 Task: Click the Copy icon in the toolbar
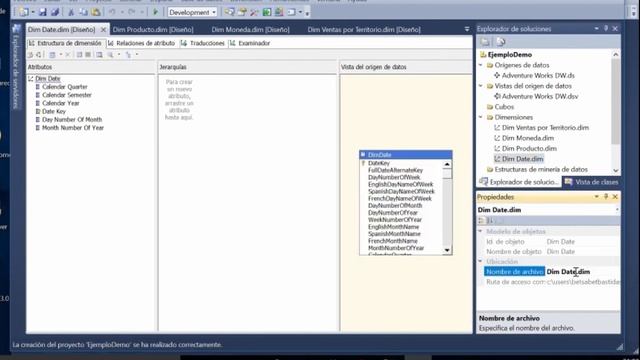click(83, 12)
